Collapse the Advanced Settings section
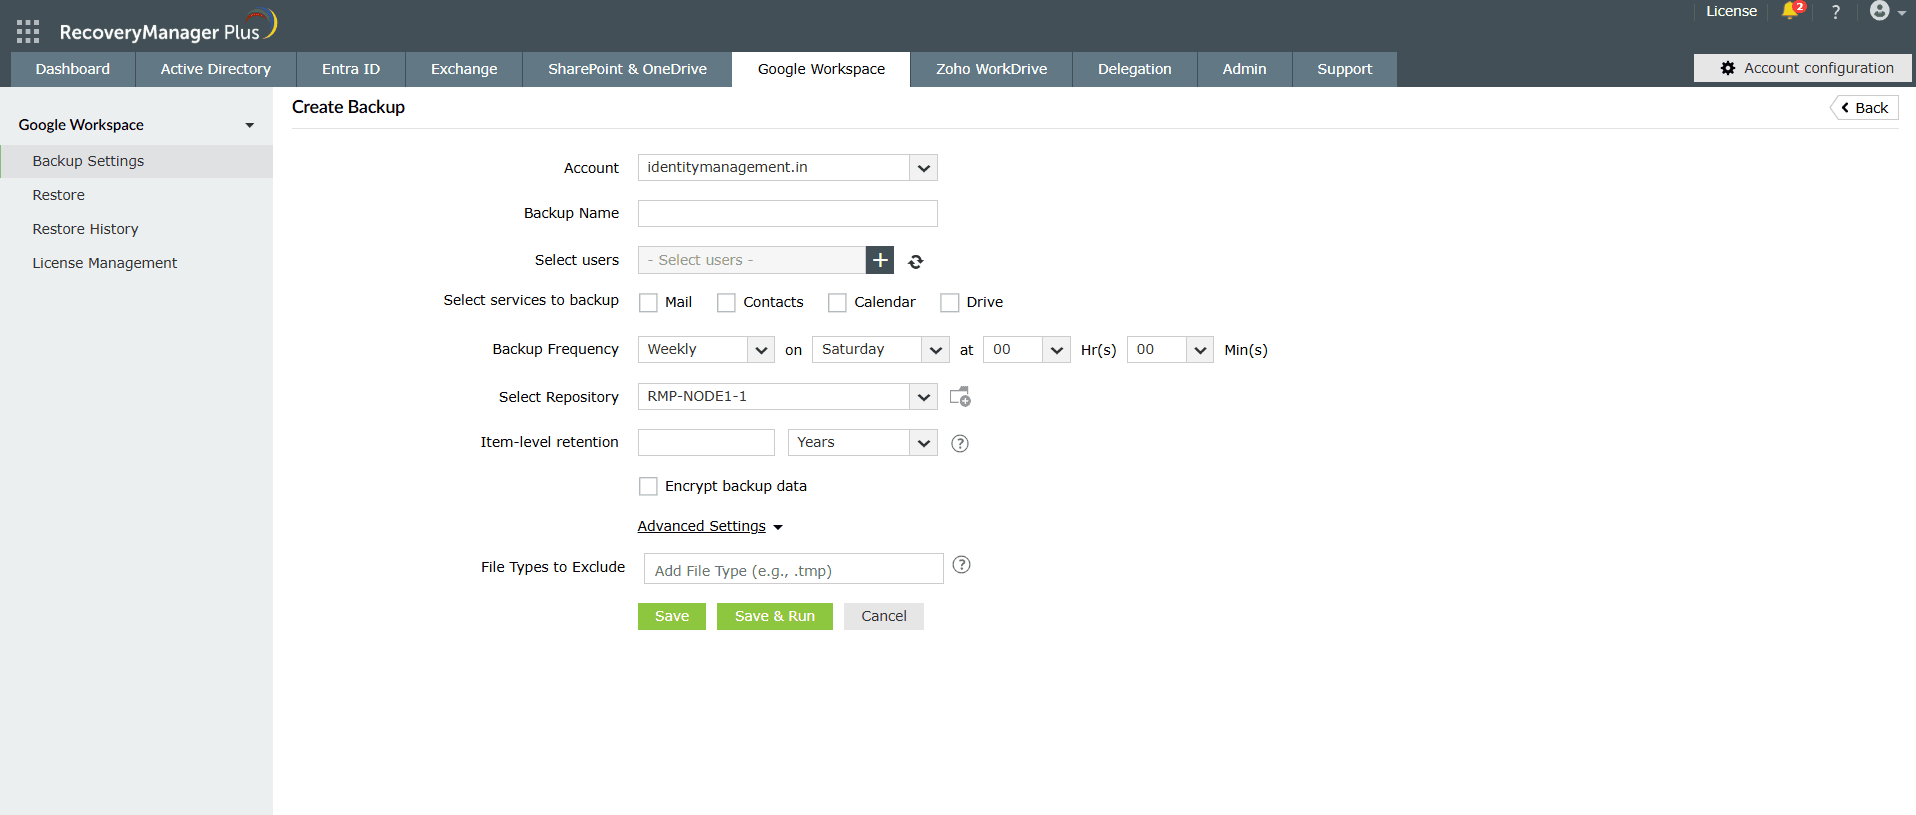The height and width of the screenshot is (815, 1916). click(710, 526)
